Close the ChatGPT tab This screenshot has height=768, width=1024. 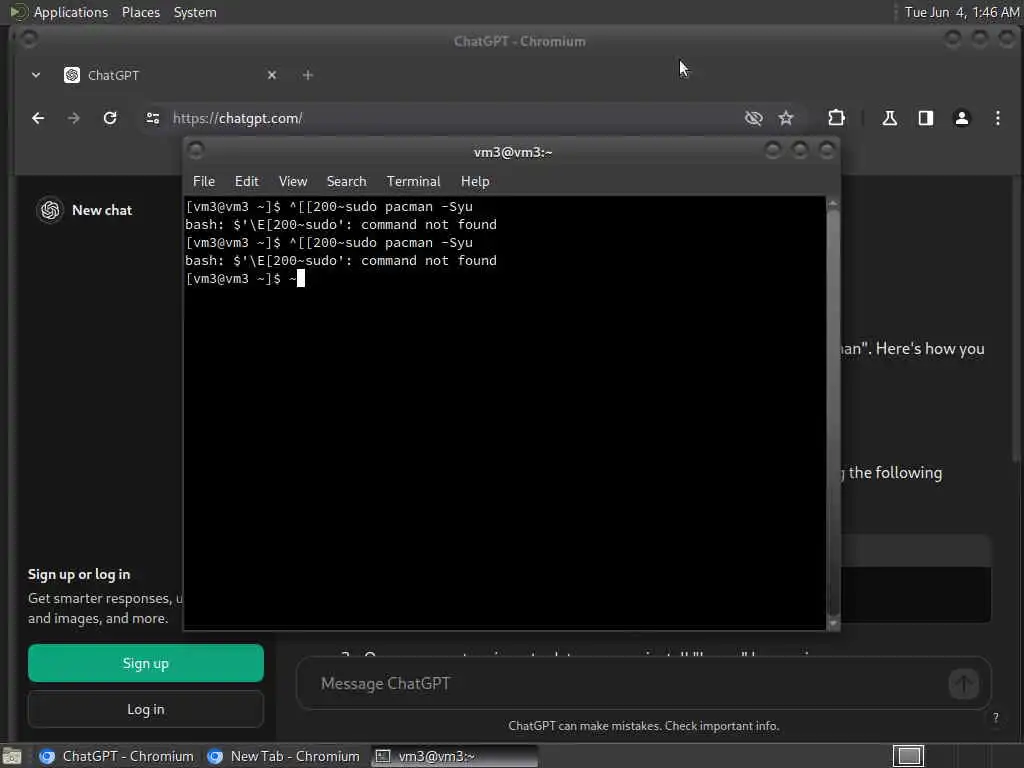tap(272, 75)
